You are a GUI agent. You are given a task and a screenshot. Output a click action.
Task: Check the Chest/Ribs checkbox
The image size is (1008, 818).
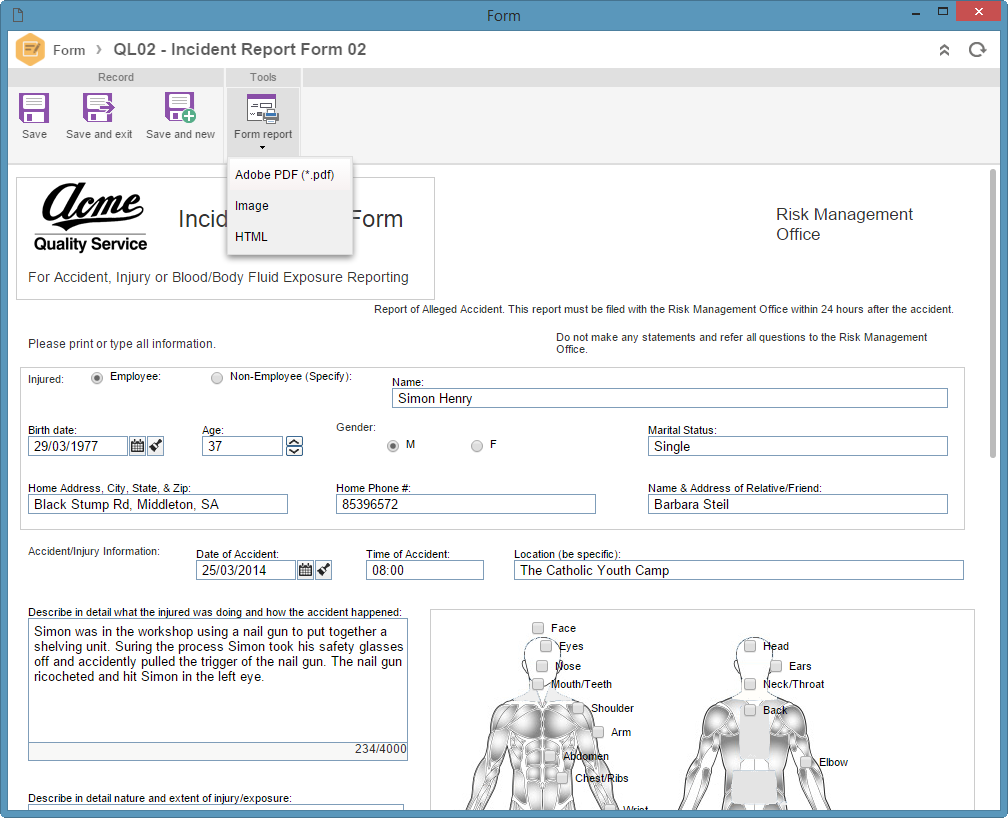click(562, 777)
